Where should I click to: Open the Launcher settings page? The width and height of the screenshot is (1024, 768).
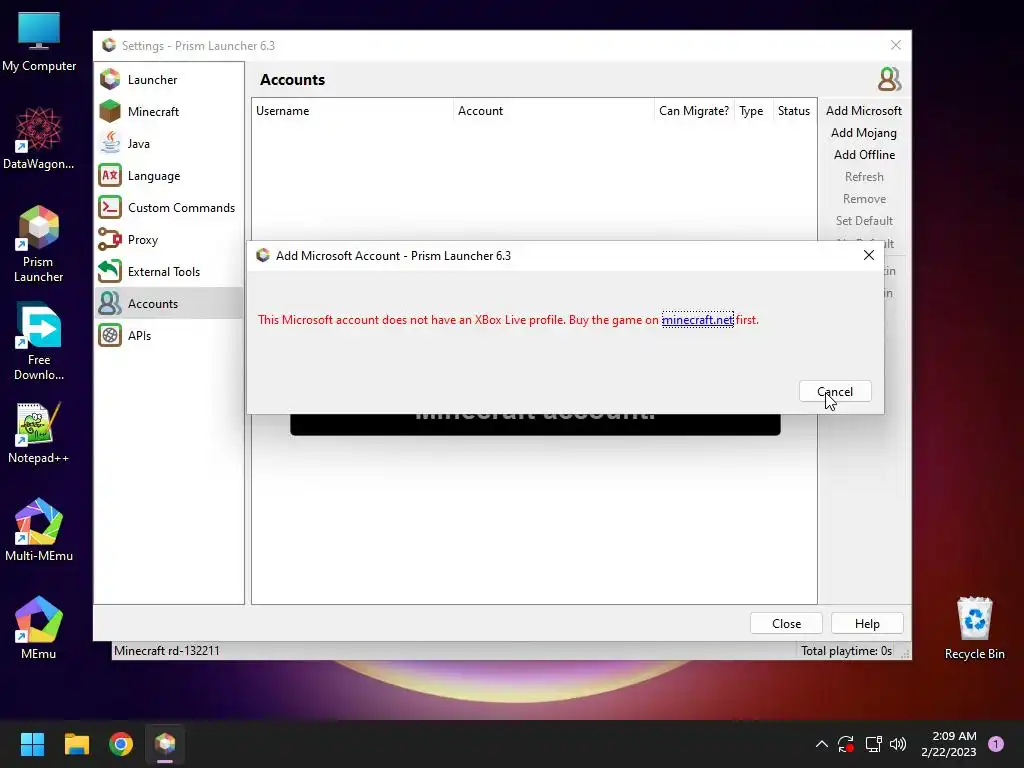[x=169, y=80]
